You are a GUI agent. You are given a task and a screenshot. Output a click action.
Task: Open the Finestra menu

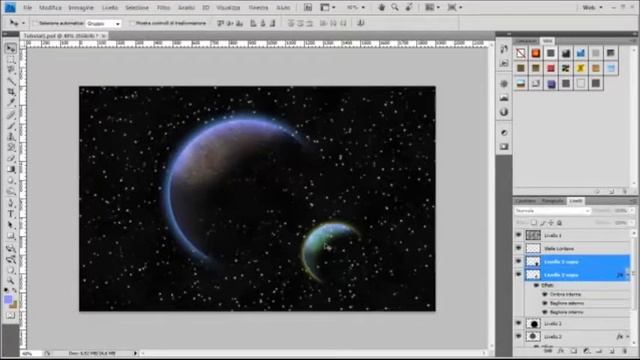pos(258,8)
